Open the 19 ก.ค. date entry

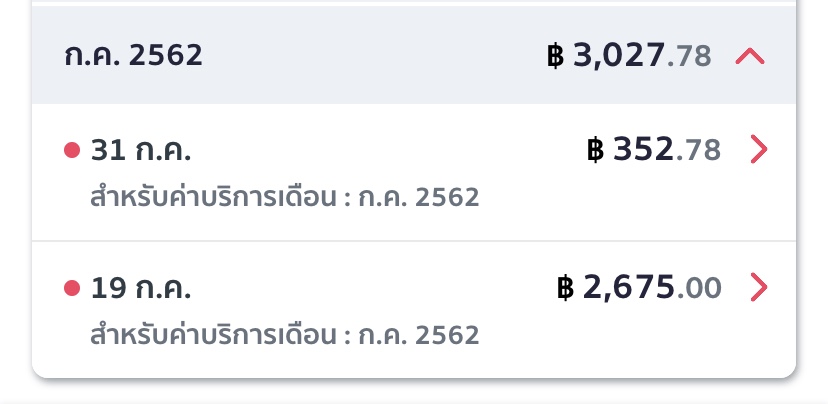point(141,288)
